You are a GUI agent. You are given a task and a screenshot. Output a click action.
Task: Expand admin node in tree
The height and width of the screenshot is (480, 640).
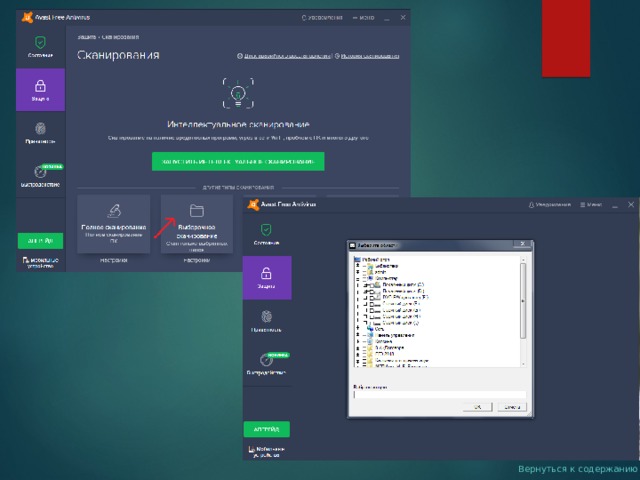coord(358,272)
